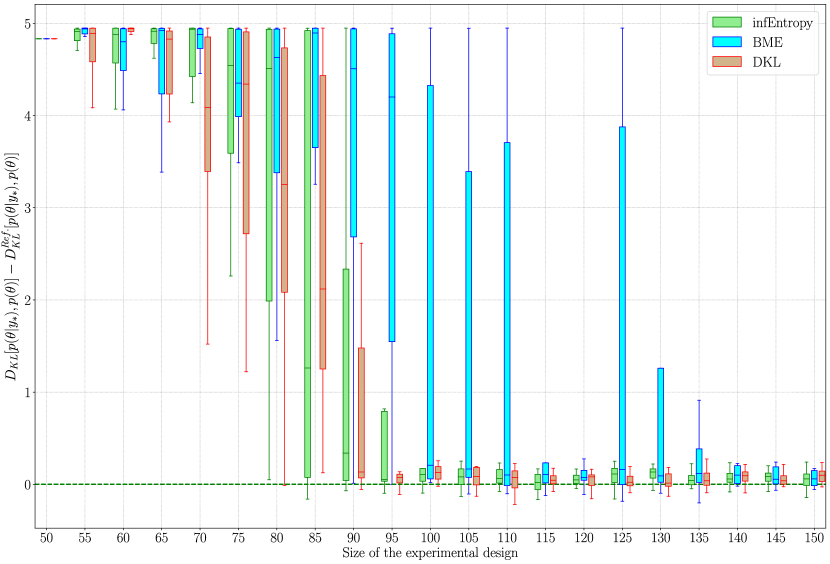The image size is (830, 564).
Task: Click the cyan BME box at size 125
Action: (622, 306)
